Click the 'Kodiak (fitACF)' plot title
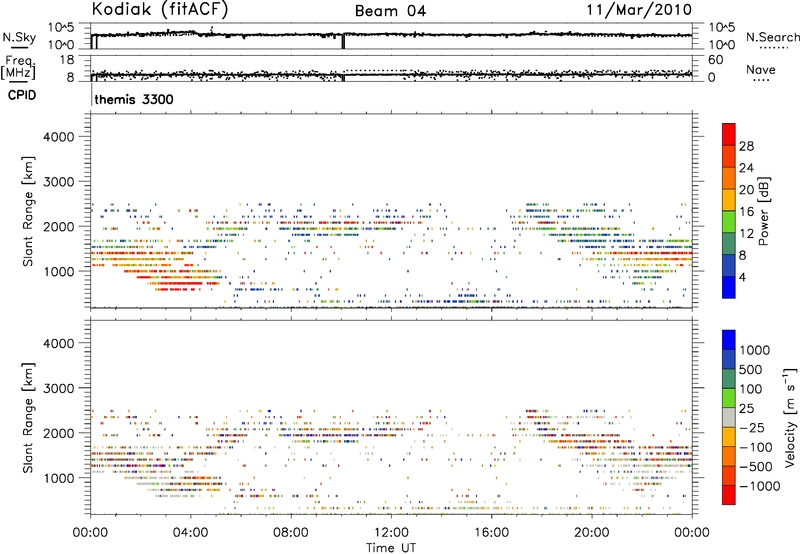The height and width of the screenshot is (554, 800). 160,9
